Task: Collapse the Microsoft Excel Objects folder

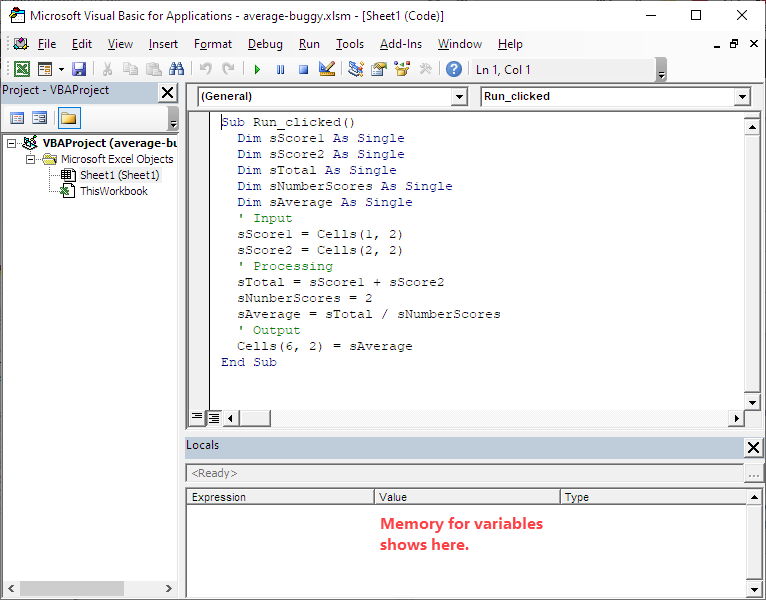Action: [30, 159]
